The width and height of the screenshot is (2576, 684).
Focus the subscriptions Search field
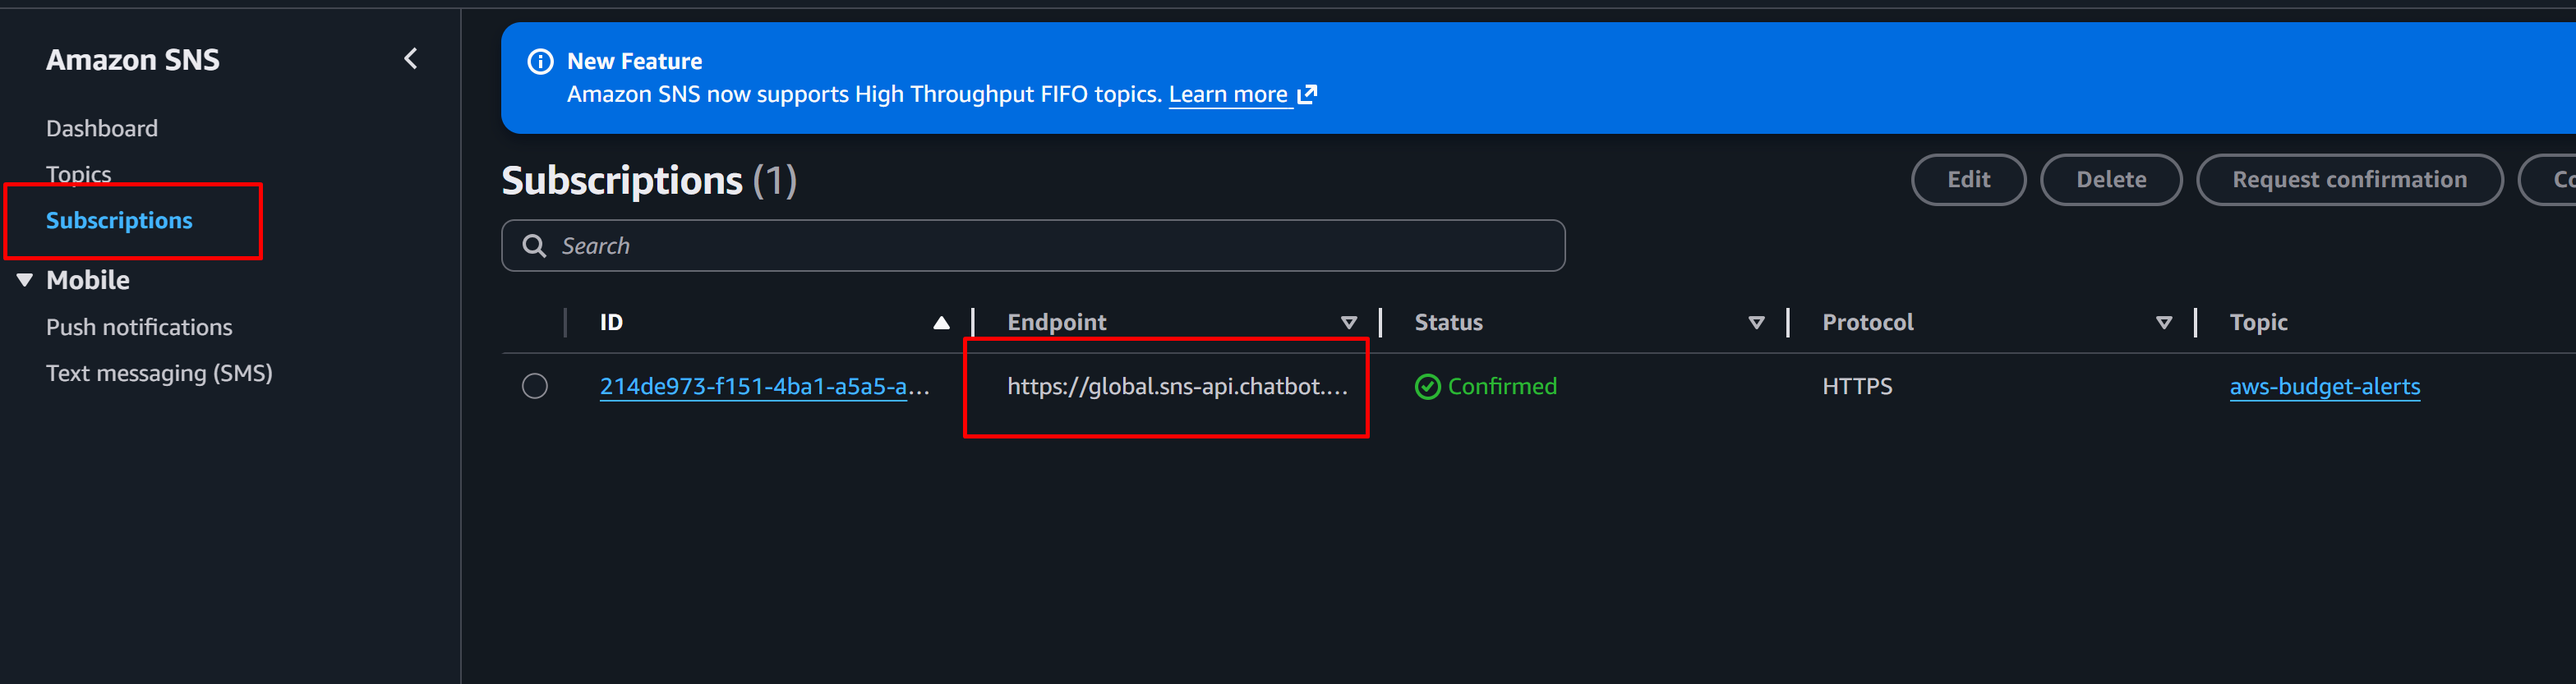(1050, 246)
